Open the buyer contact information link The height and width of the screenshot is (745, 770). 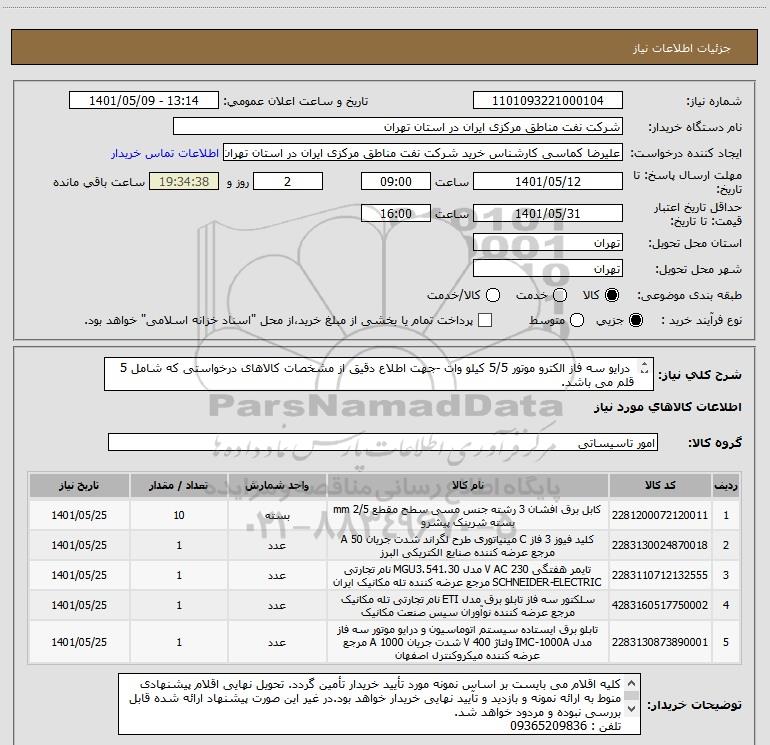[165, 153]
